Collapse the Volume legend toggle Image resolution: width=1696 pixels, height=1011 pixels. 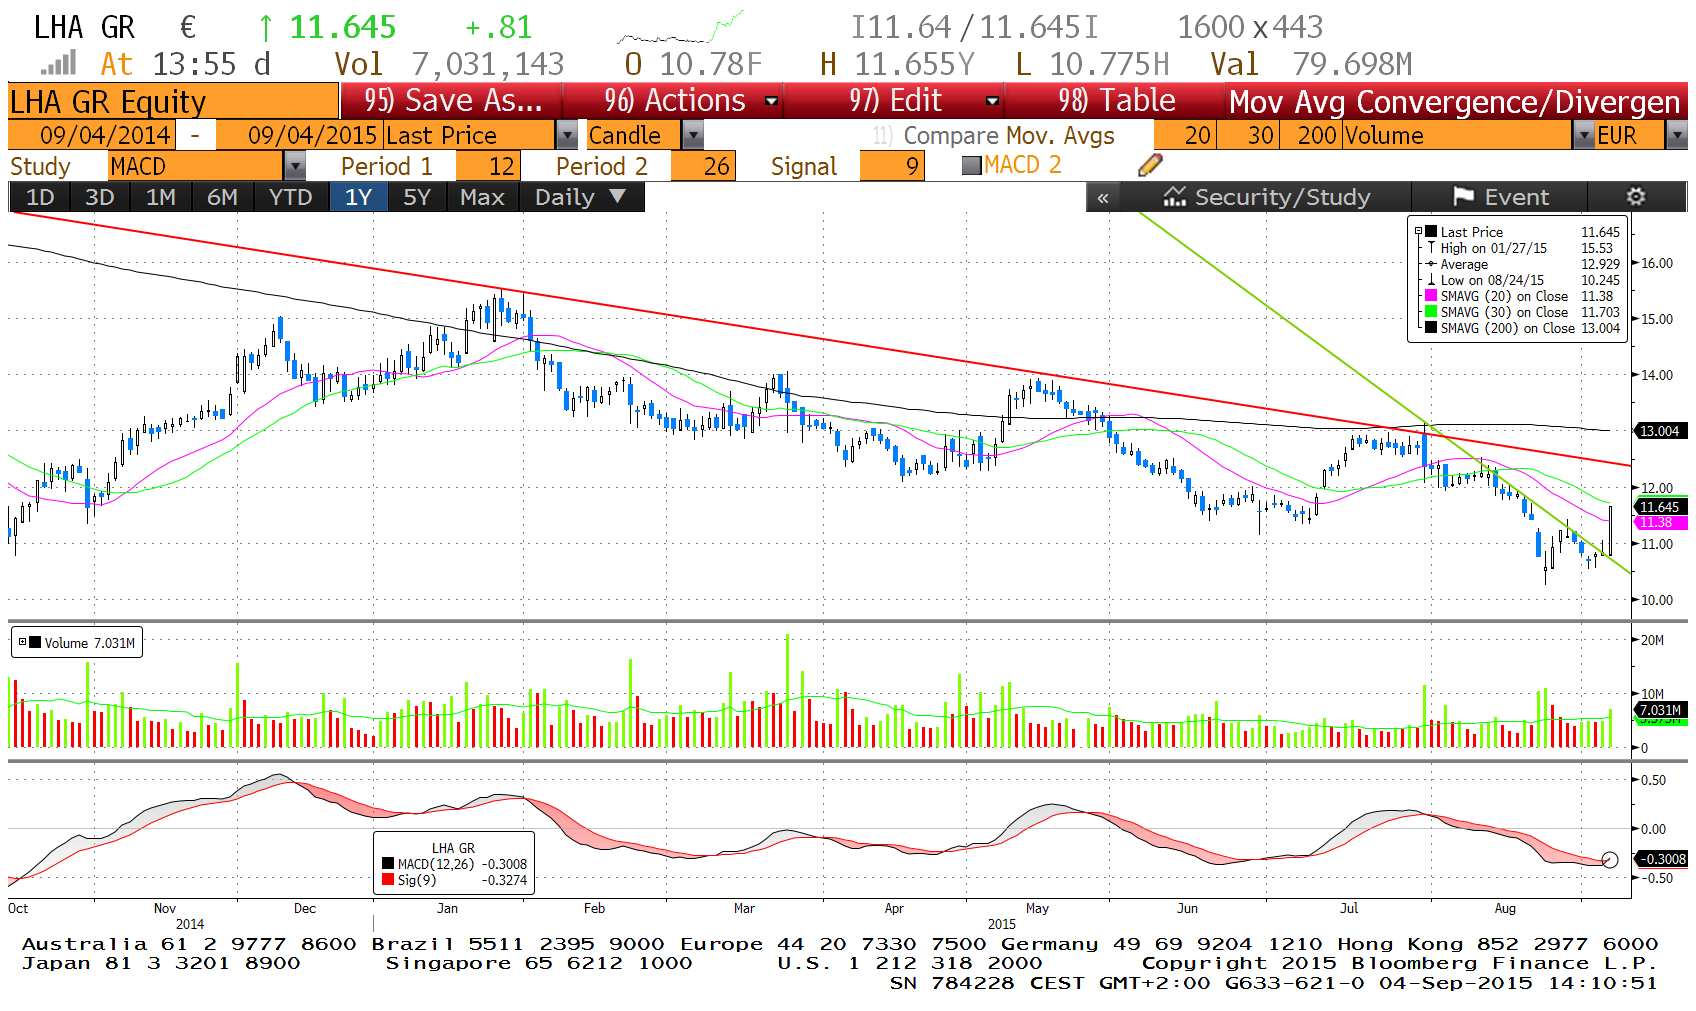pyautogui.click(x=22, y=642)
